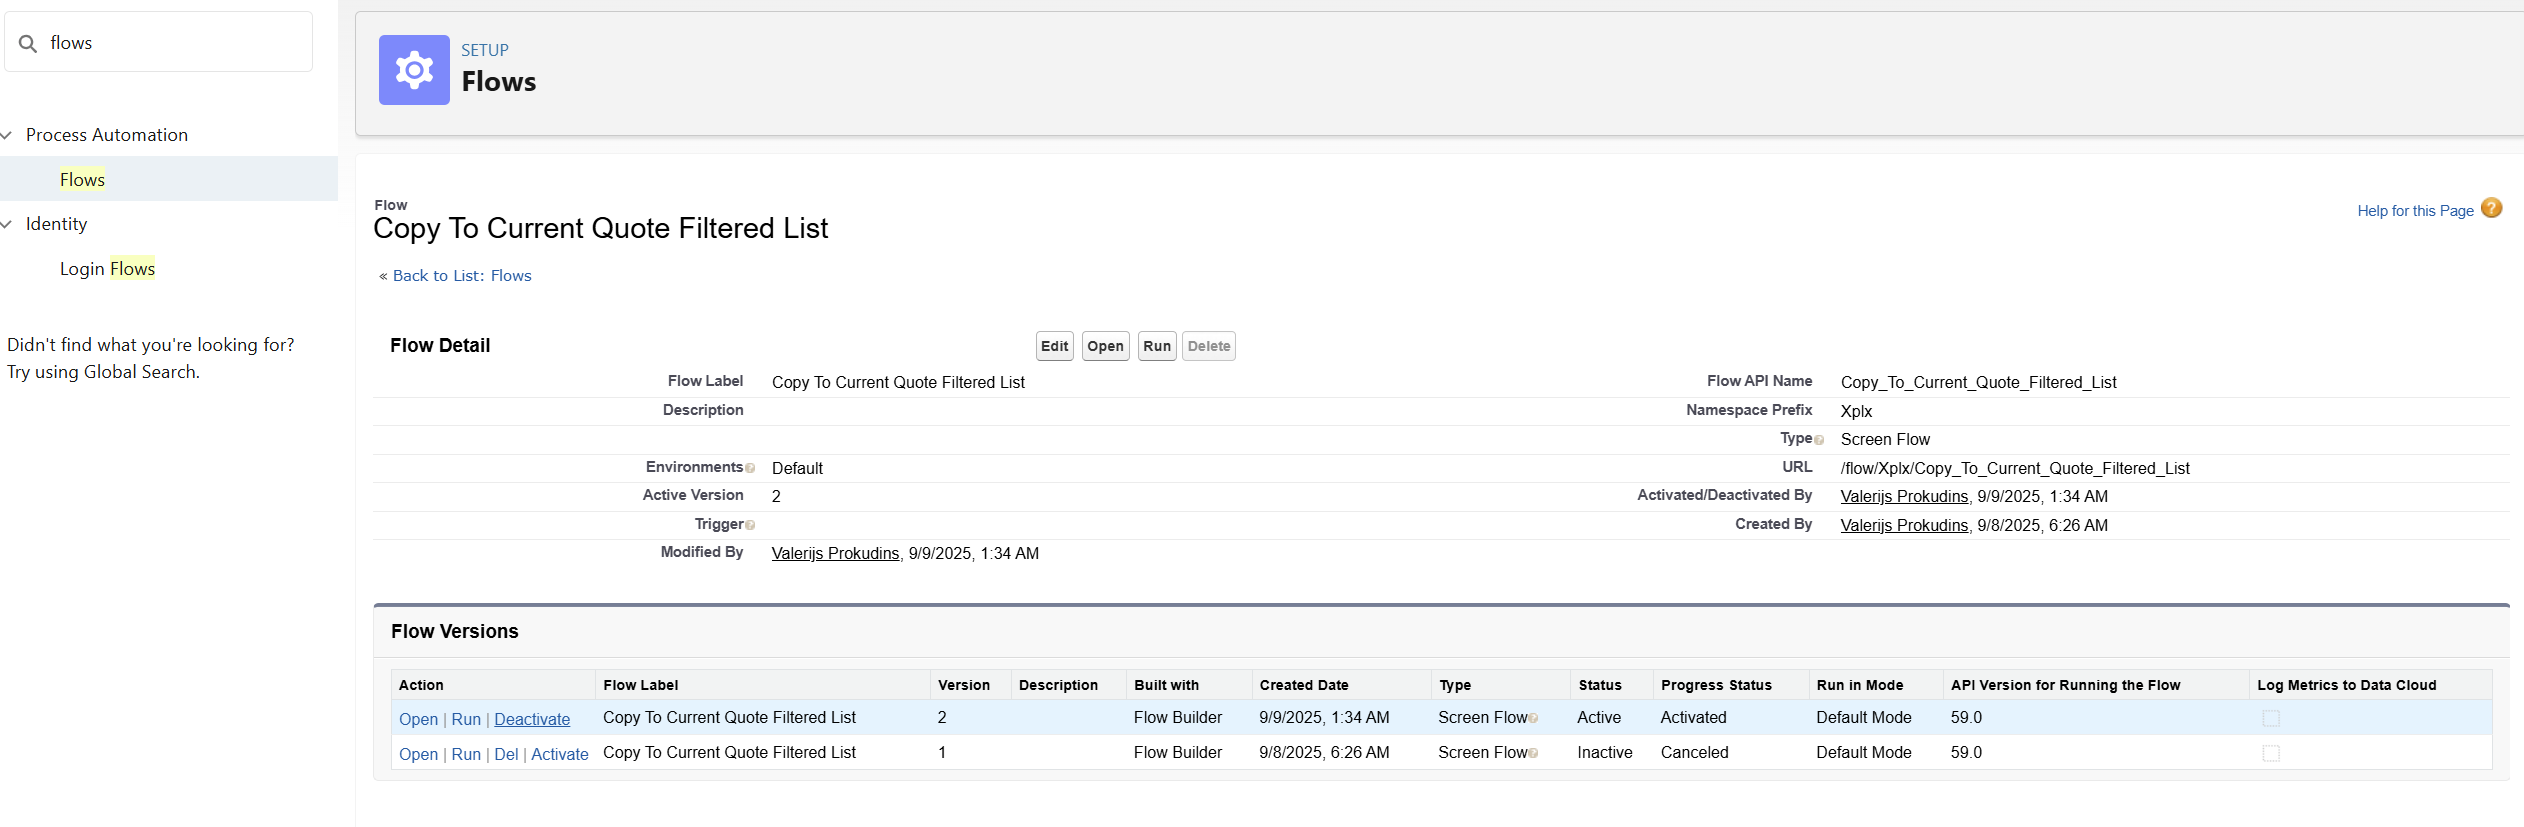The height and width of the screenshot is (827, 2524).
Task: Open Valerijs Prokudins link in Activated/Deactivated By
Action: (1904, 497)
